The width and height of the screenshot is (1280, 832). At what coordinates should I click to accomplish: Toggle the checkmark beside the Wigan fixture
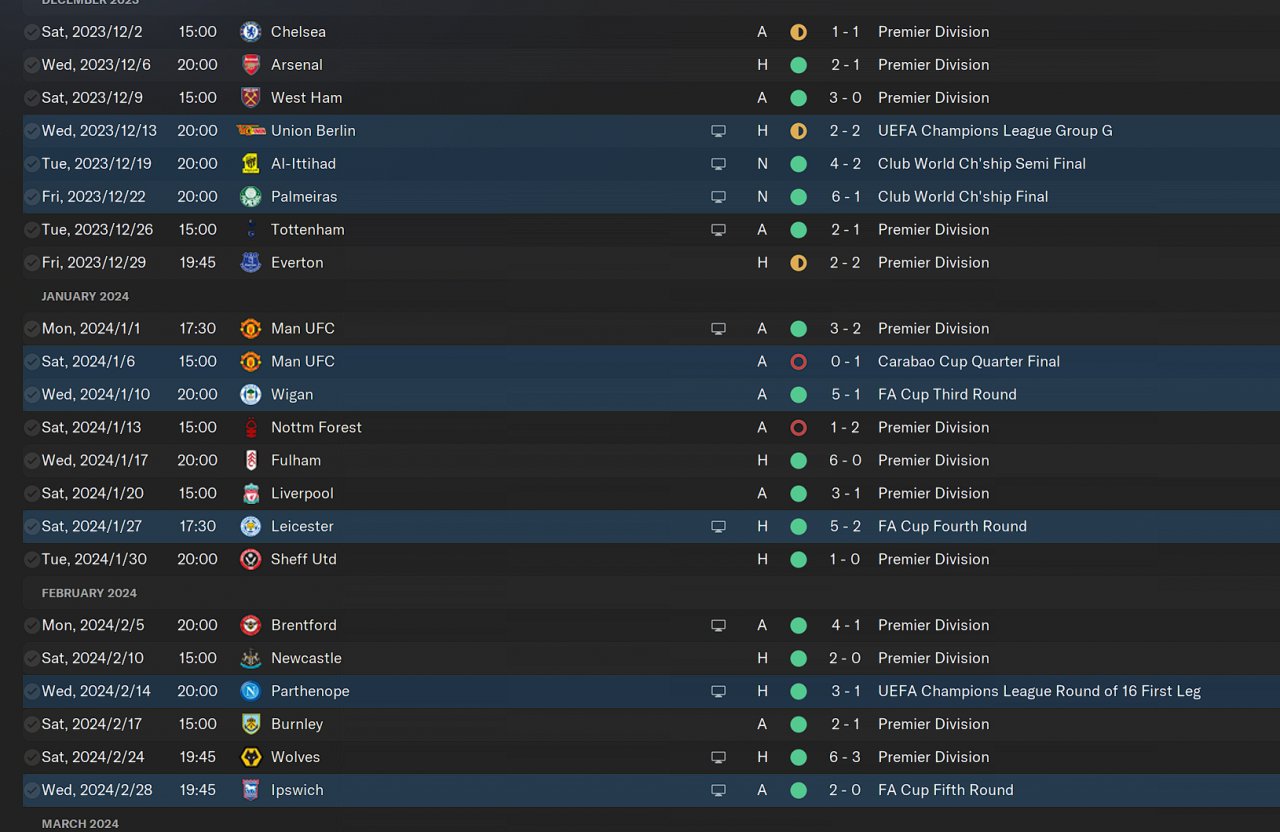pos(32,395)
